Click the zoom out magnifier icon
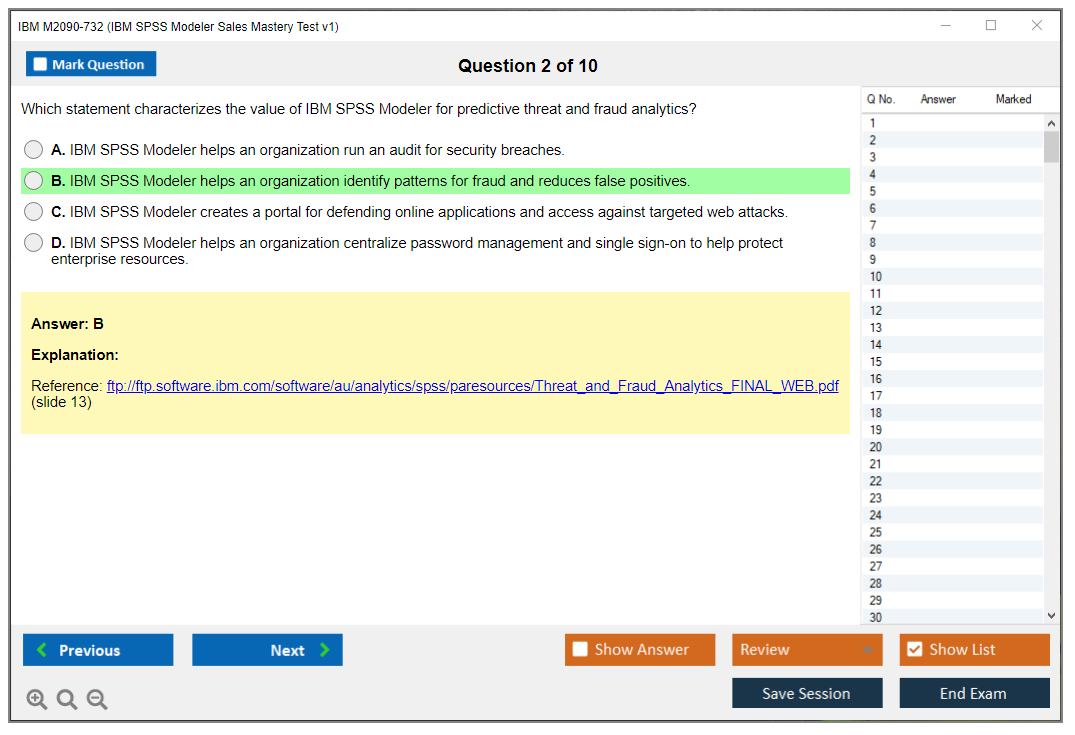Image resolution: width=1075 pixels, height=735 pixels. pyautogui.click(x=97, y=700)
